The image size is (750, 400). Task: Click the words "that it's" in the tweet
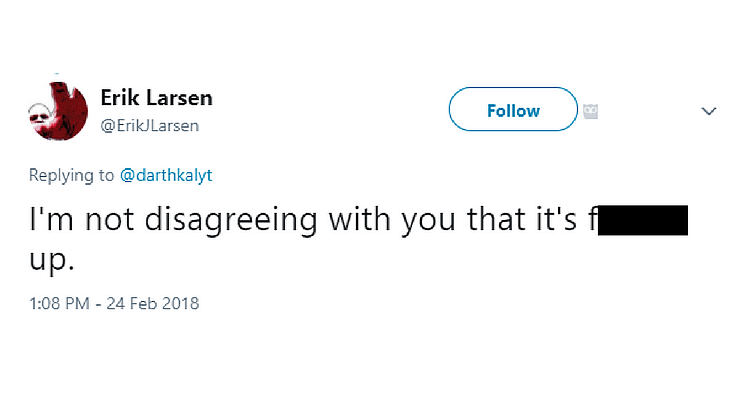(522, 219)
